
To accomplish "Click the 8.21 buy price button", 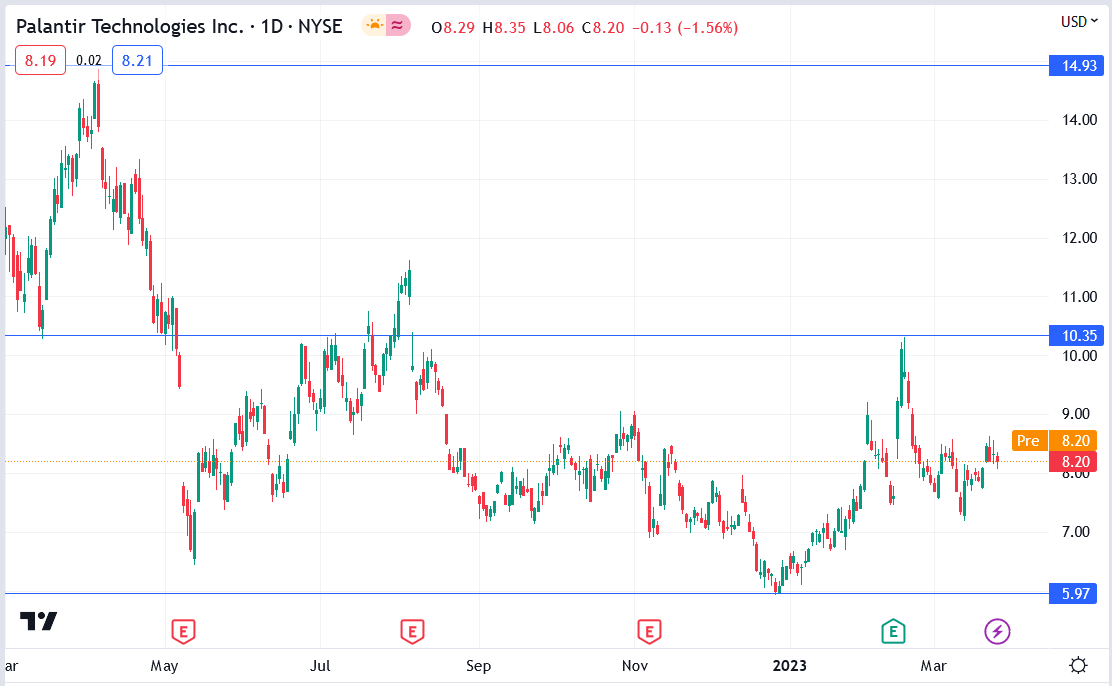I will [137, 60].
